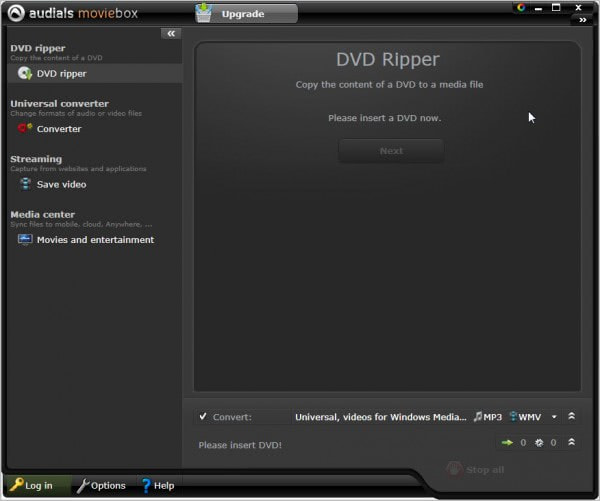Screen dimensions: 600x501
Task: Click the WMV video format icon
Action: 514,416
